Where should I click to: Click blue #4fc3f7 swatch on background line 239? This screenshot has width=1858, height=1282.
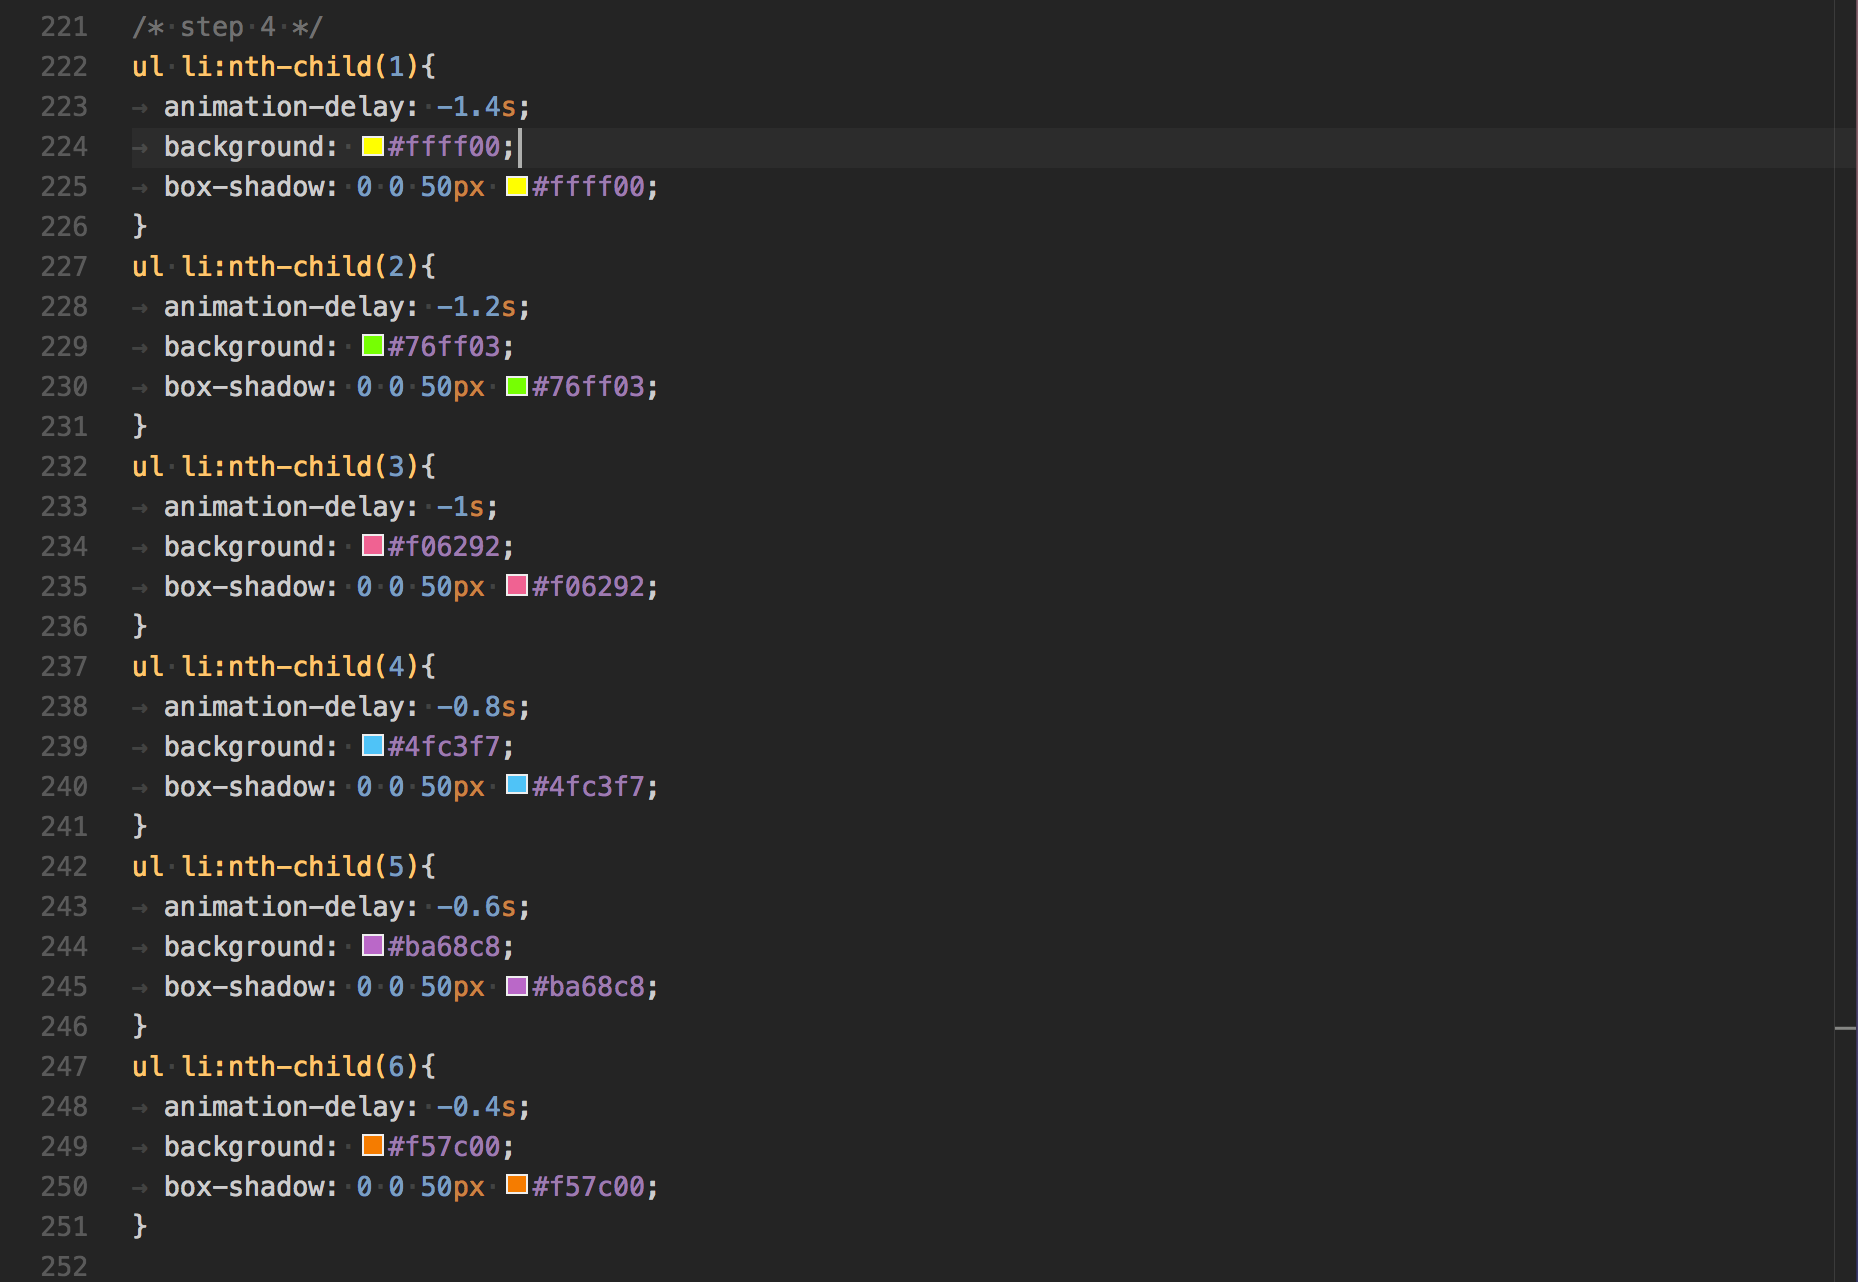[372, 746]
